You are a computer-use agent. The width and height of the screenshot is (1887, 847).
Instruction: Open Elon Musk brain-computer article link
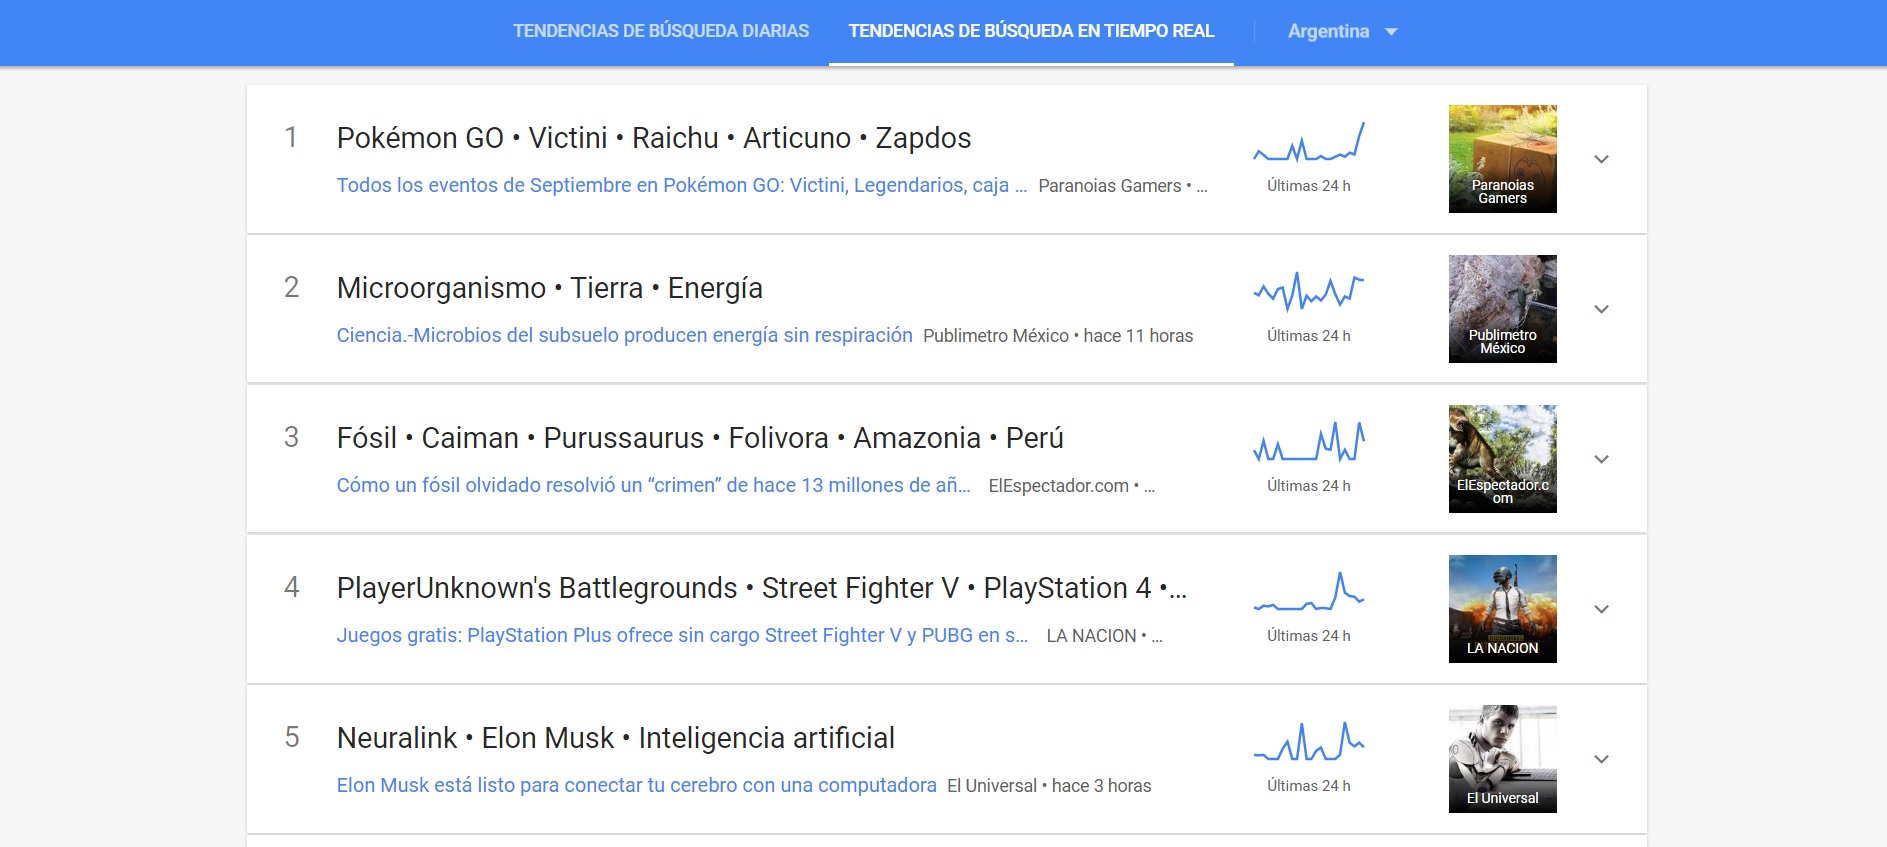click(x=636, y=785)
